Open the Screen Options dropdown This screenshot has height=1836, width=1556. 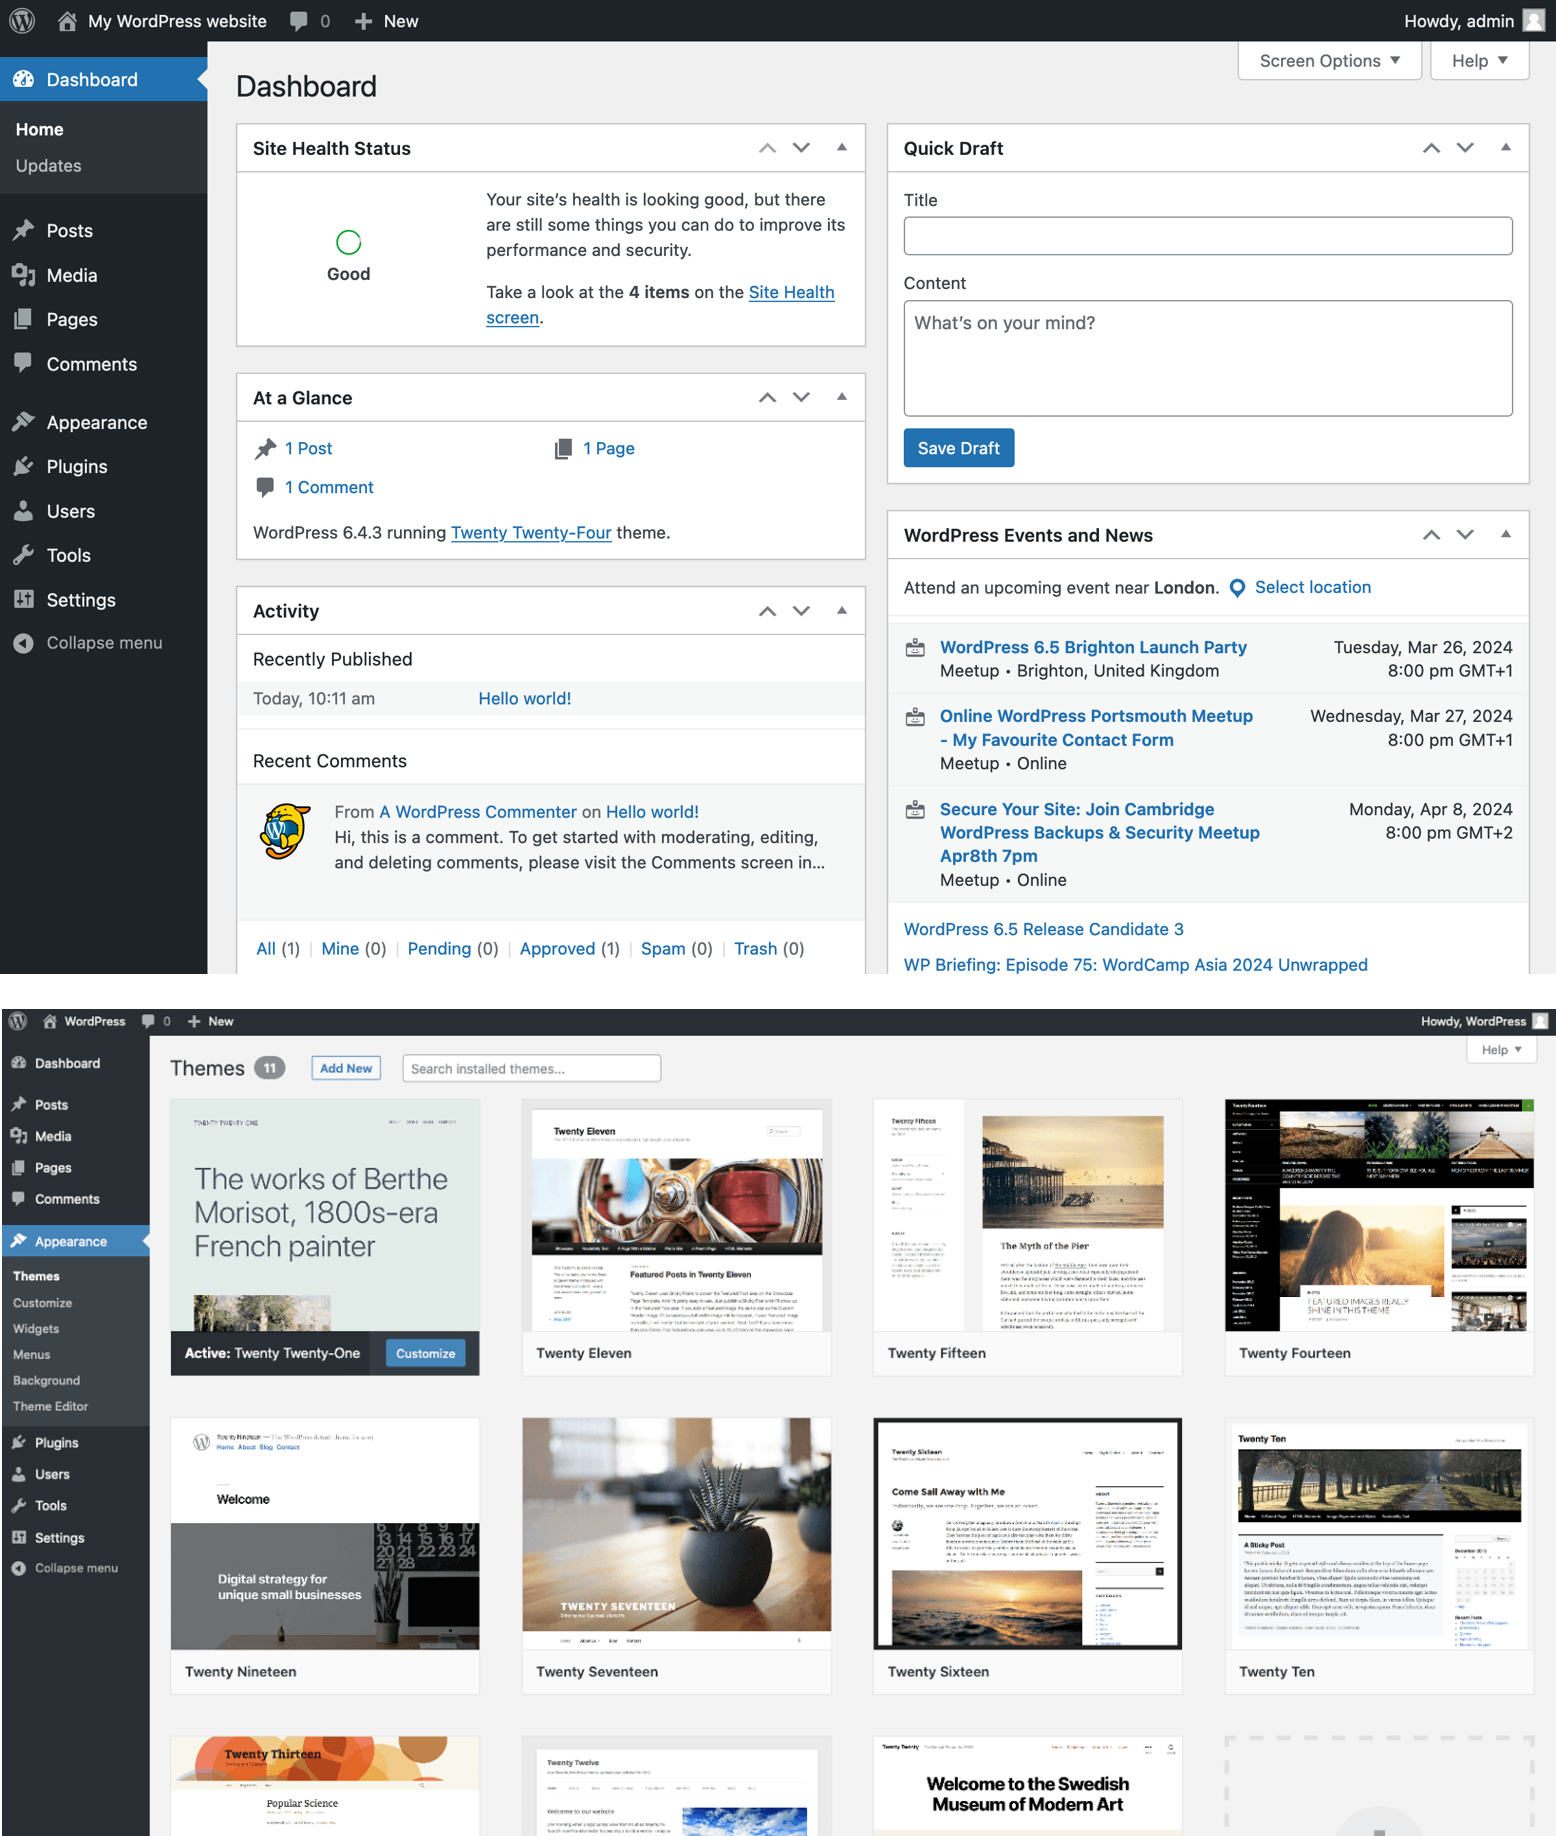tap(1329, 61)
